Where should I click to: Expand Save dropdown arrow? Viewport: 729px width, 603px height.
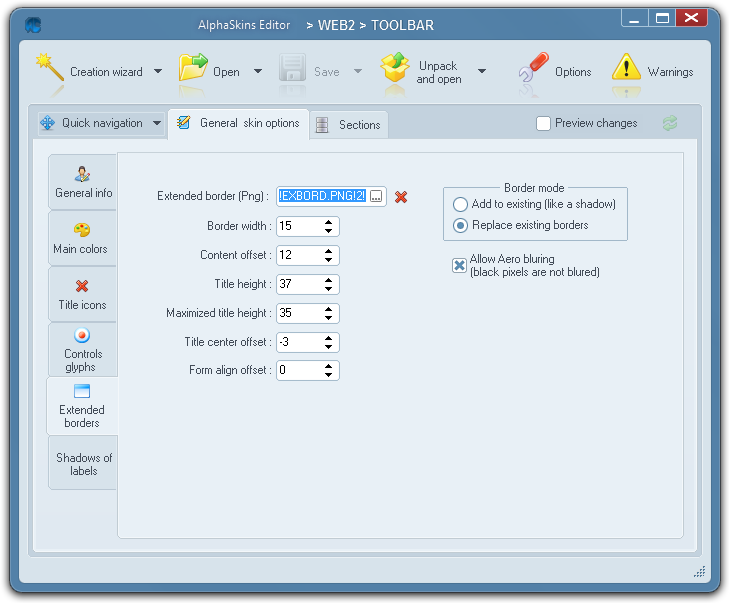(x=358, y=72)
